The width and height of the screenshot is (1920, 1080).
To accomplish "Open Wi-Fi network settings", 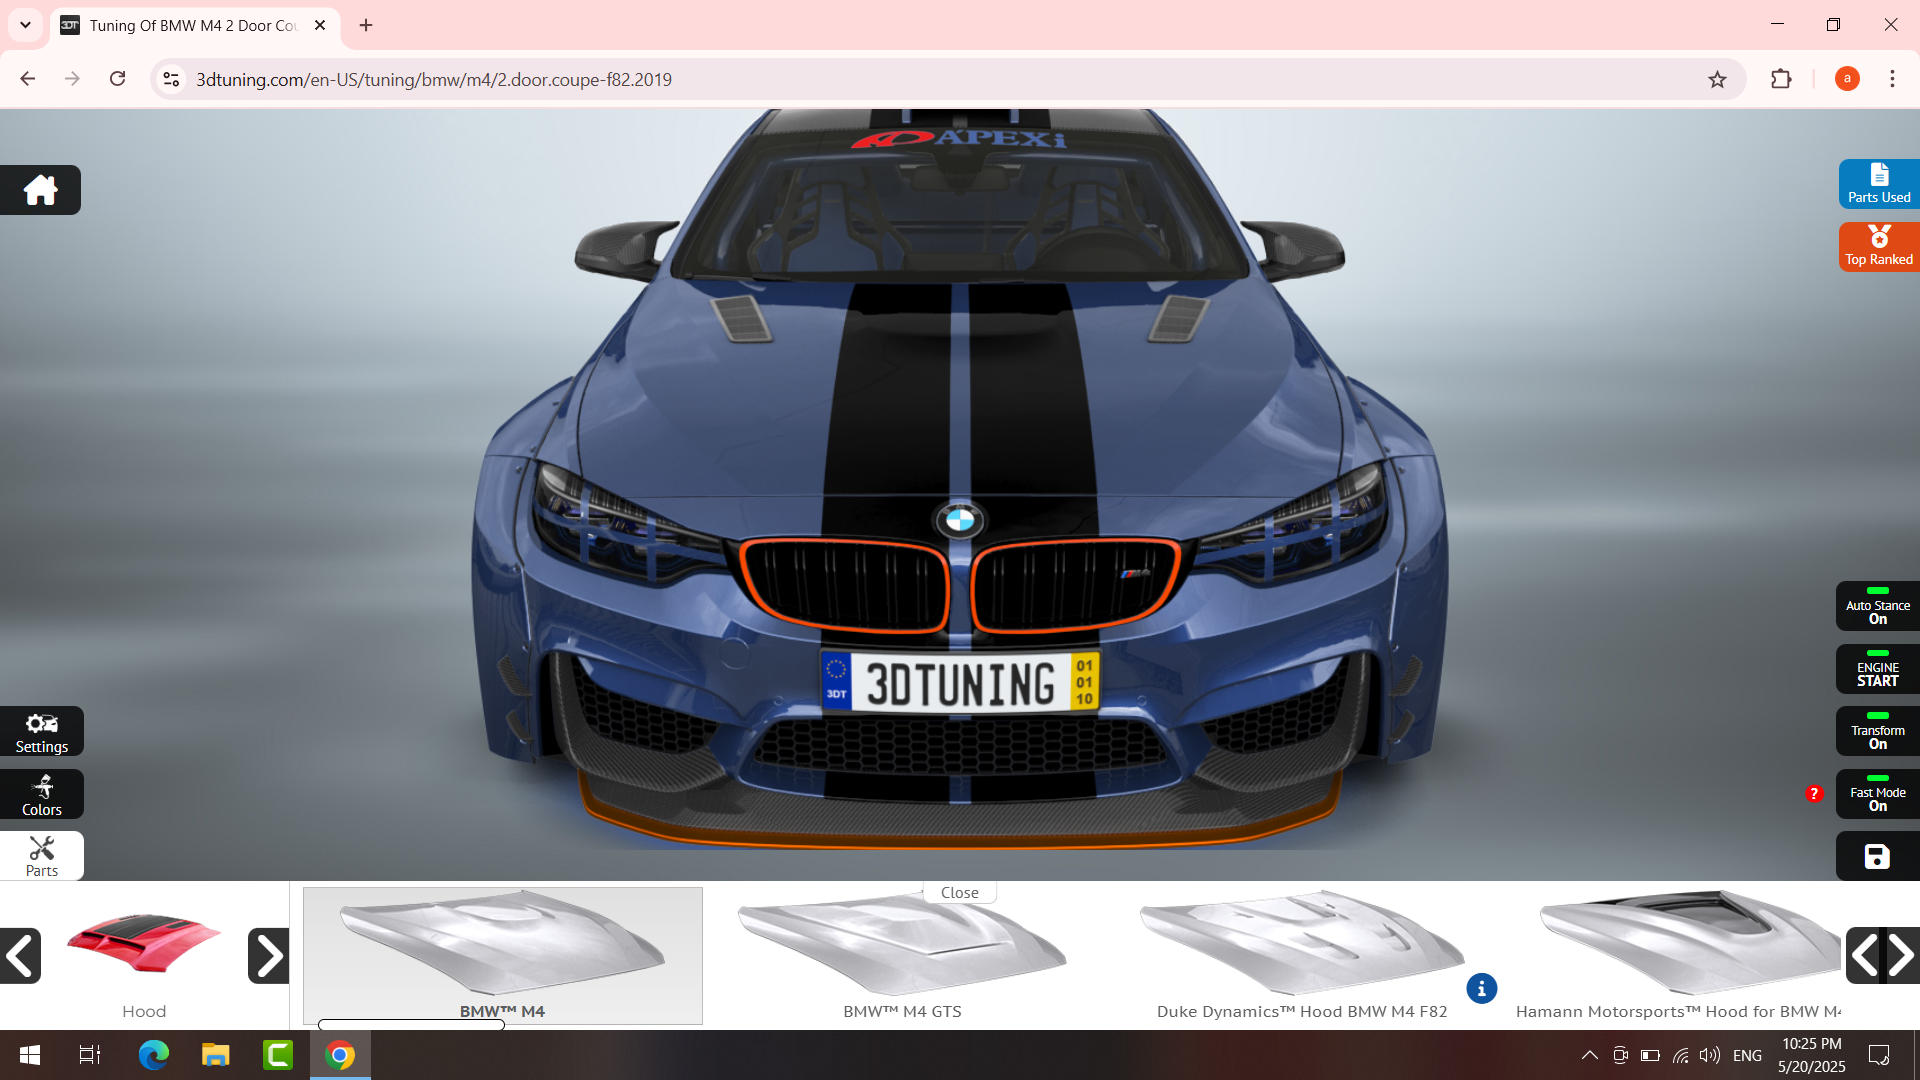I will [1680, 1055].
